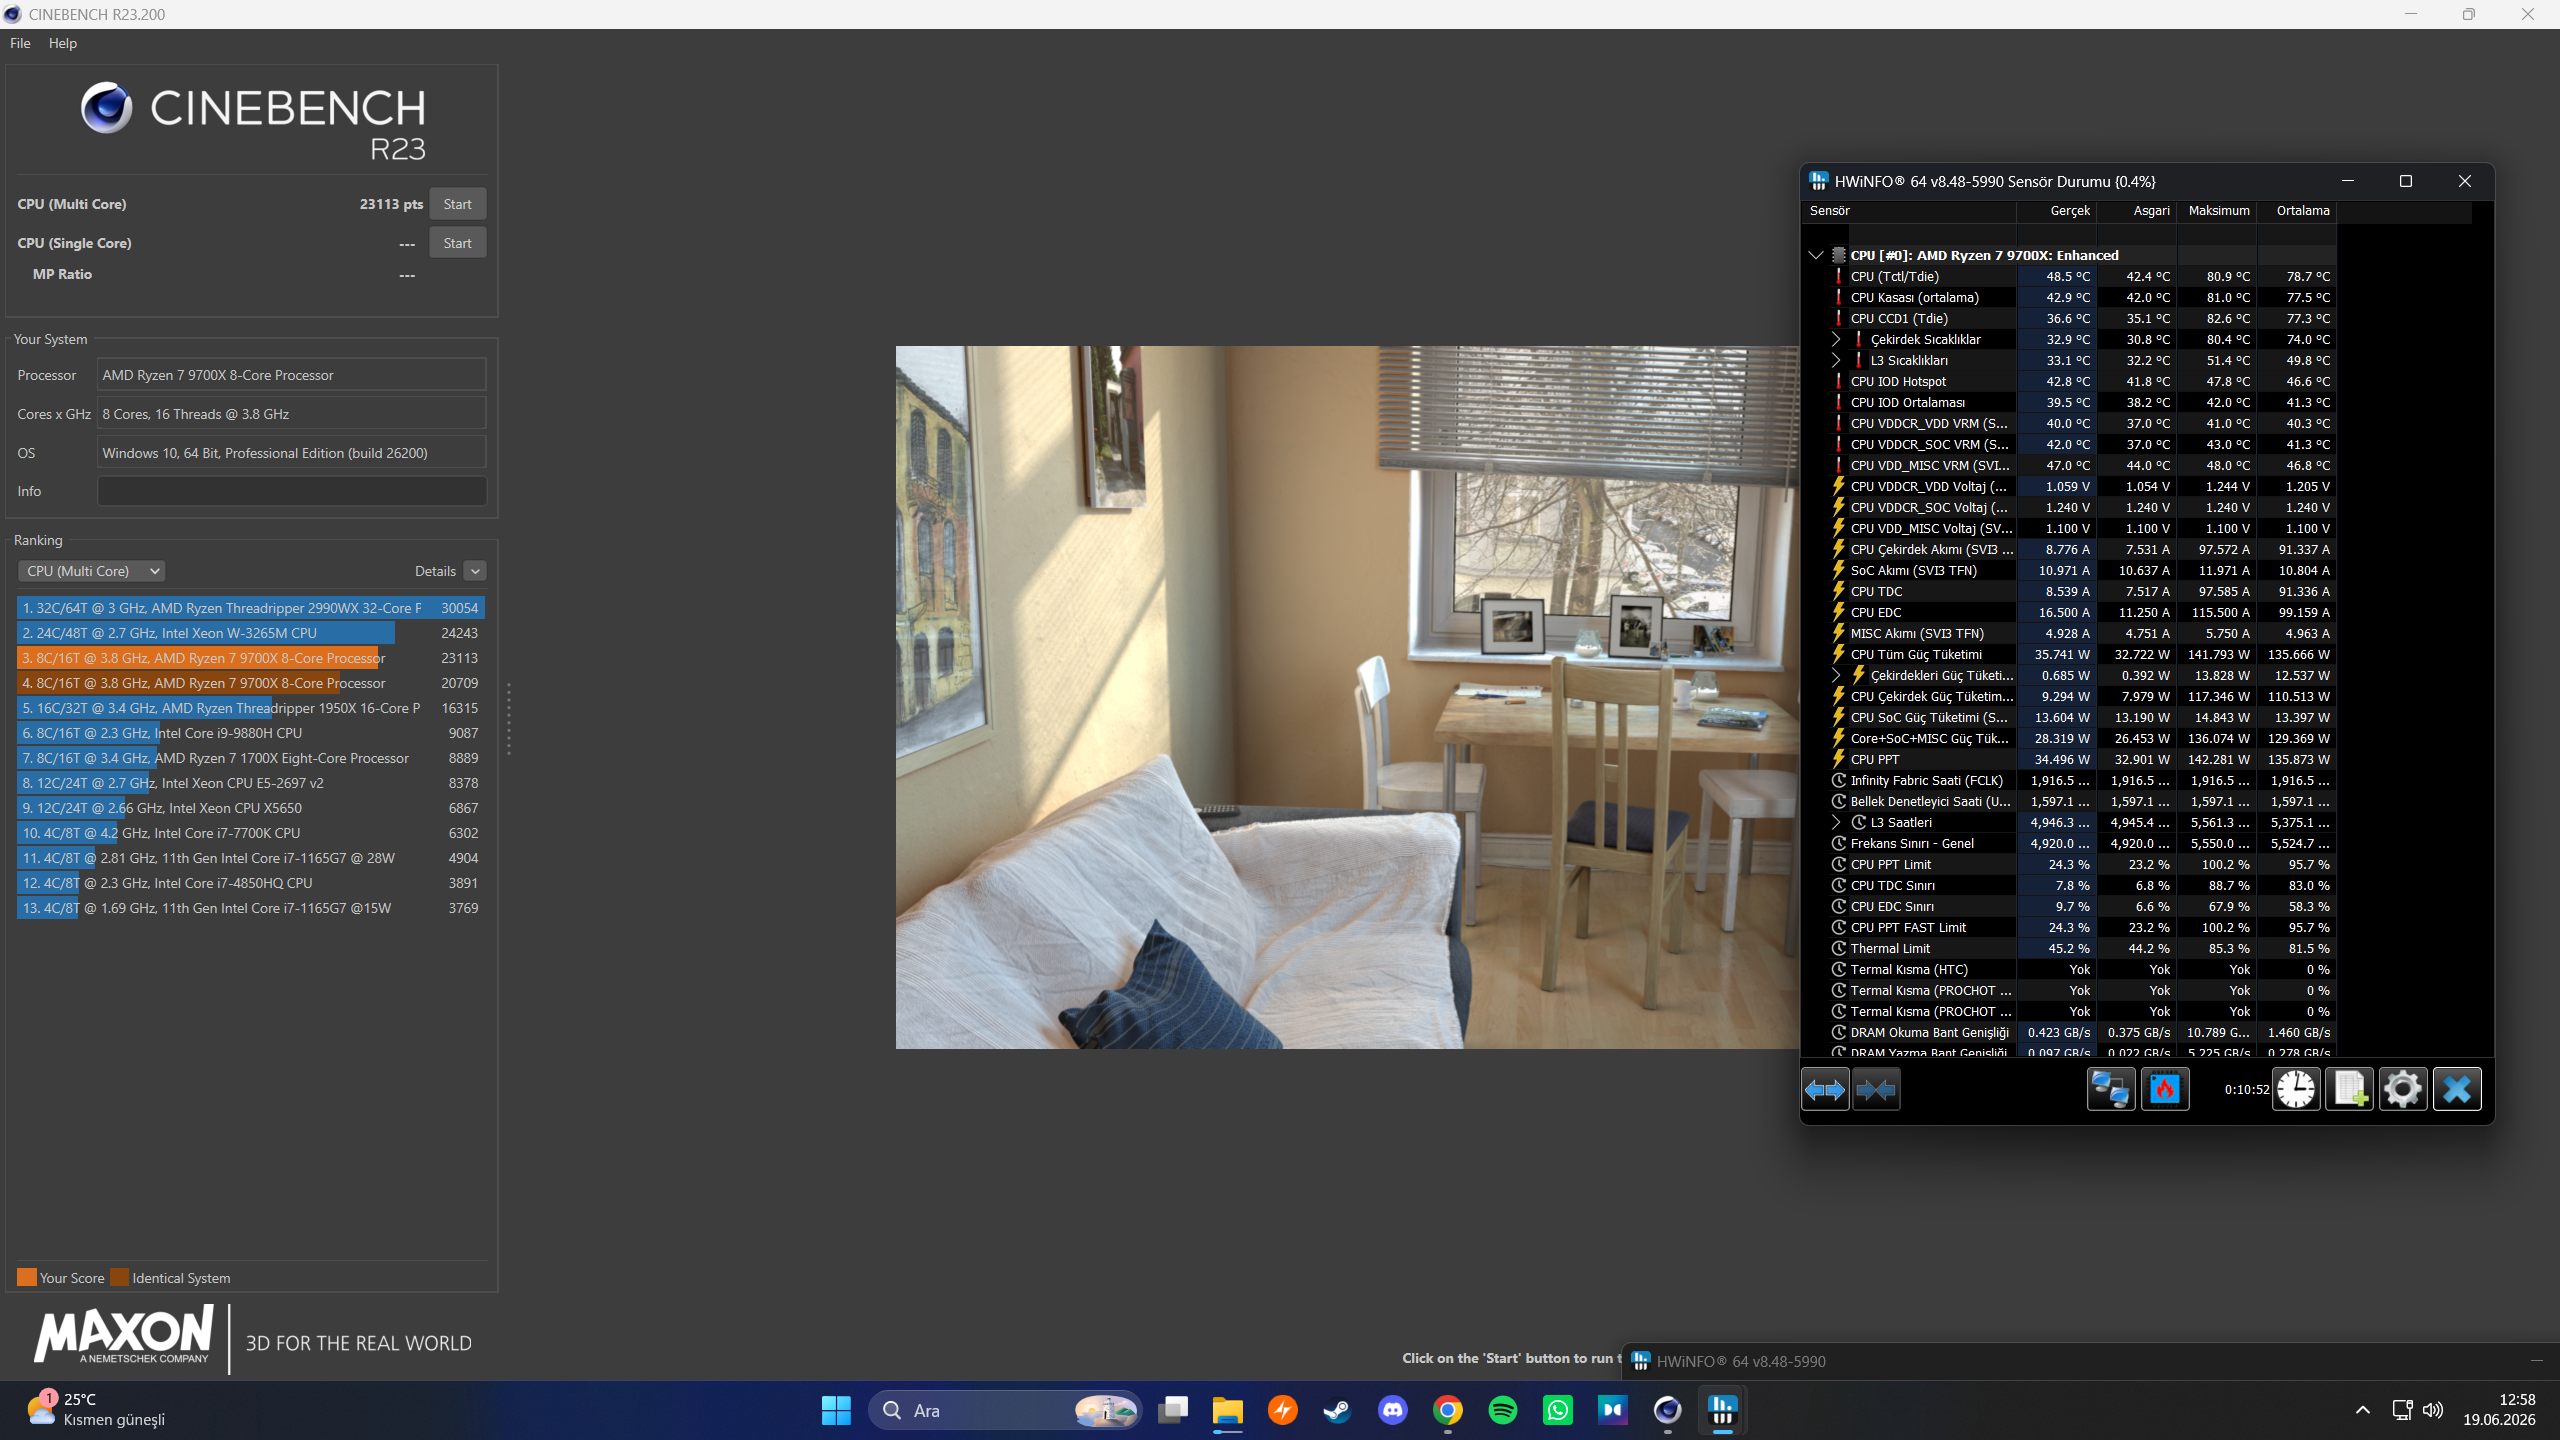Select ranking row Intel Core i9-9880H CPU
The width and height of the screenshot is (2560, 1440).
point(251,733)
